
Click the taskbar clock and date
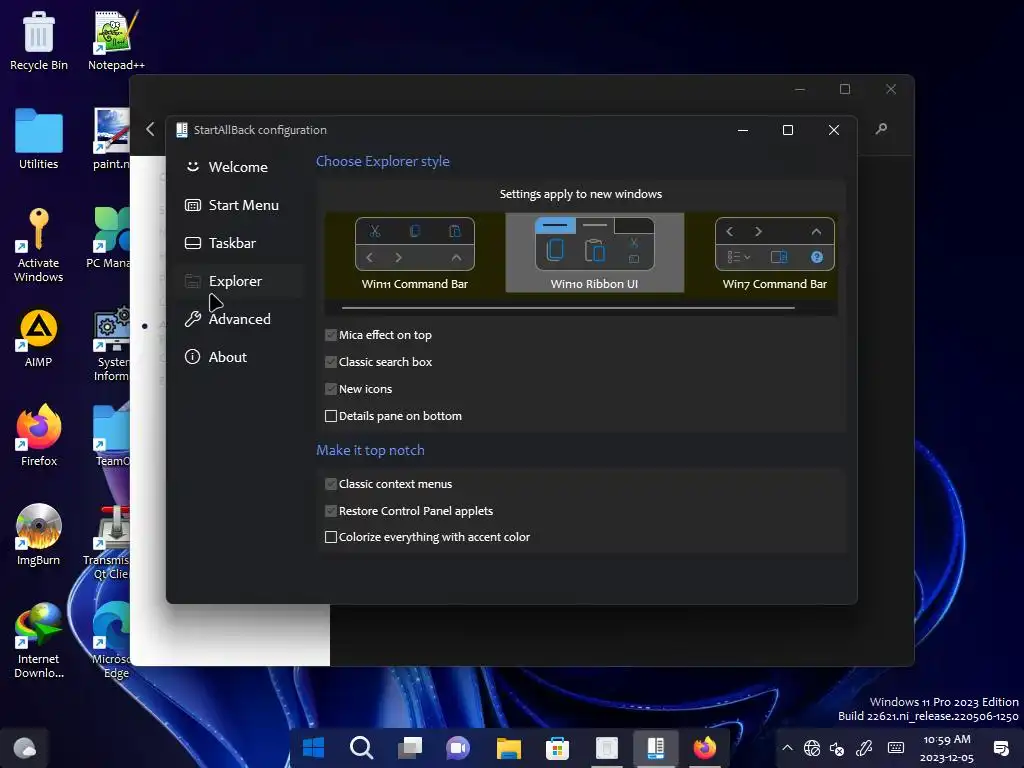point(947,748)
